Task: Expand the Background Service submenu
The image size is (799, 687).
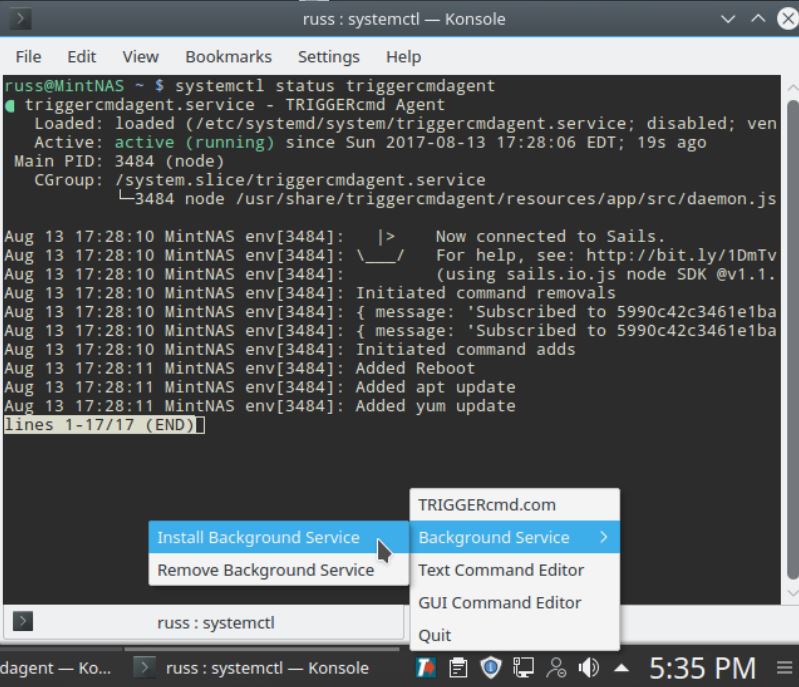Action: 515,537
